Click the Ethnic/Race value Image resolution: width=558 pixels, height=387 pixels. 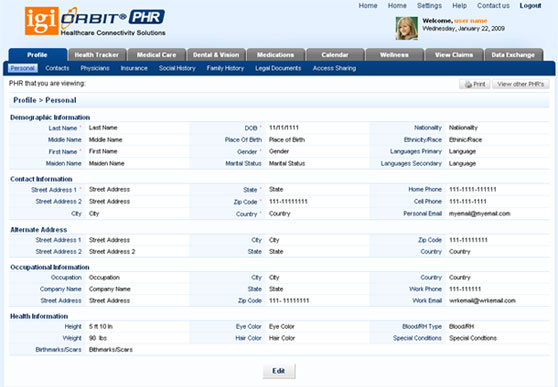(465, 140)
